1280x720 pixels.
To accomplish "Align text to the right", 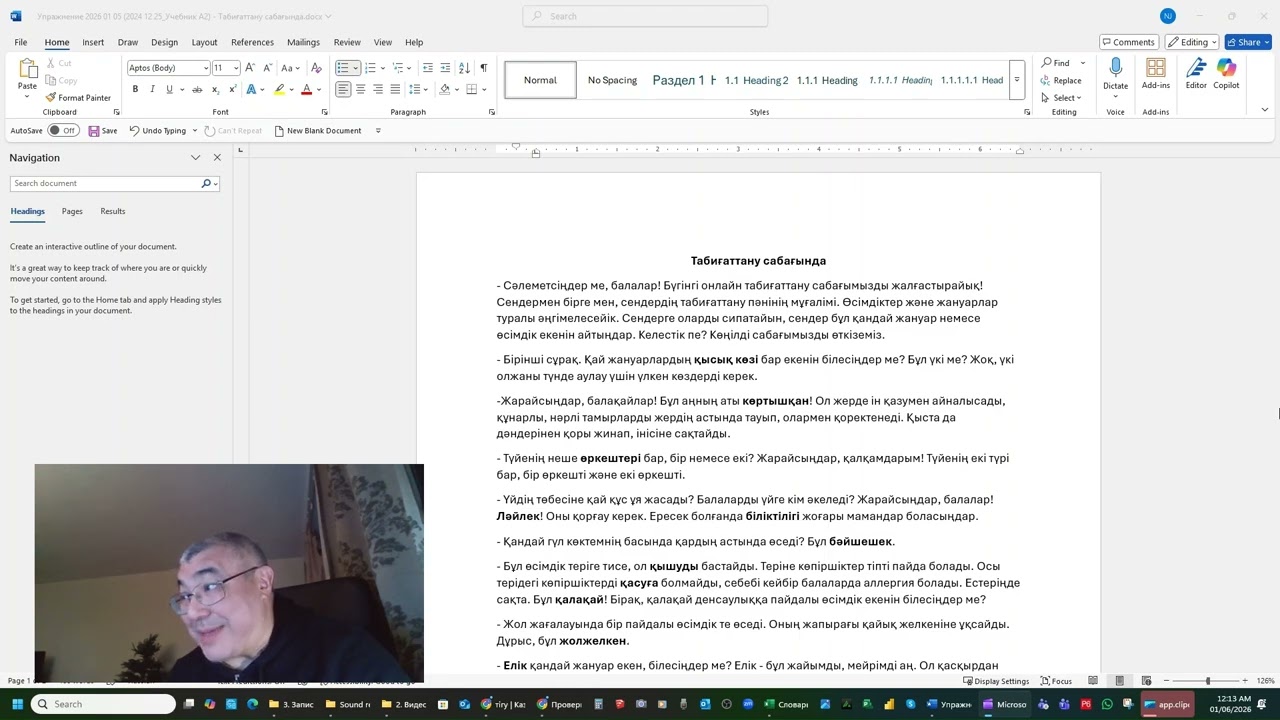I will 377,89.
